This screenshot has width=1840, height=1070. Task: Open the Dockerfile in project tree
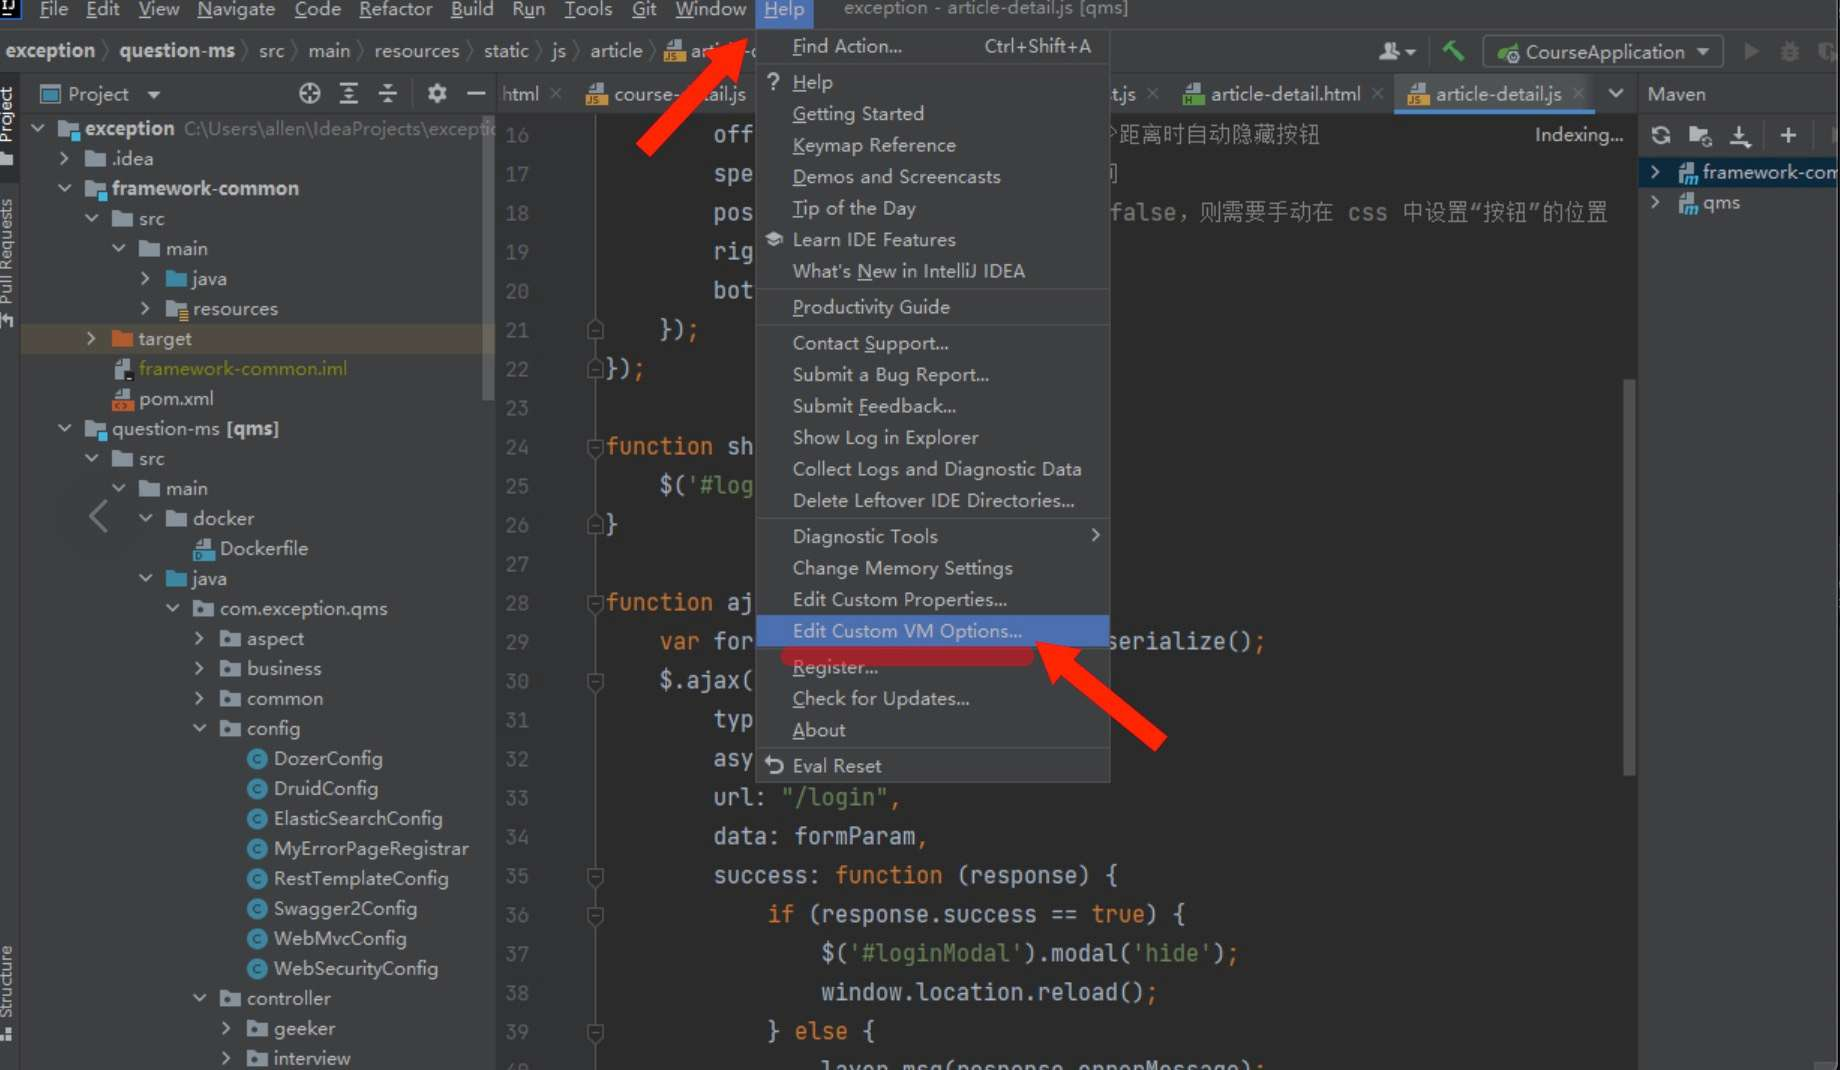263,548
